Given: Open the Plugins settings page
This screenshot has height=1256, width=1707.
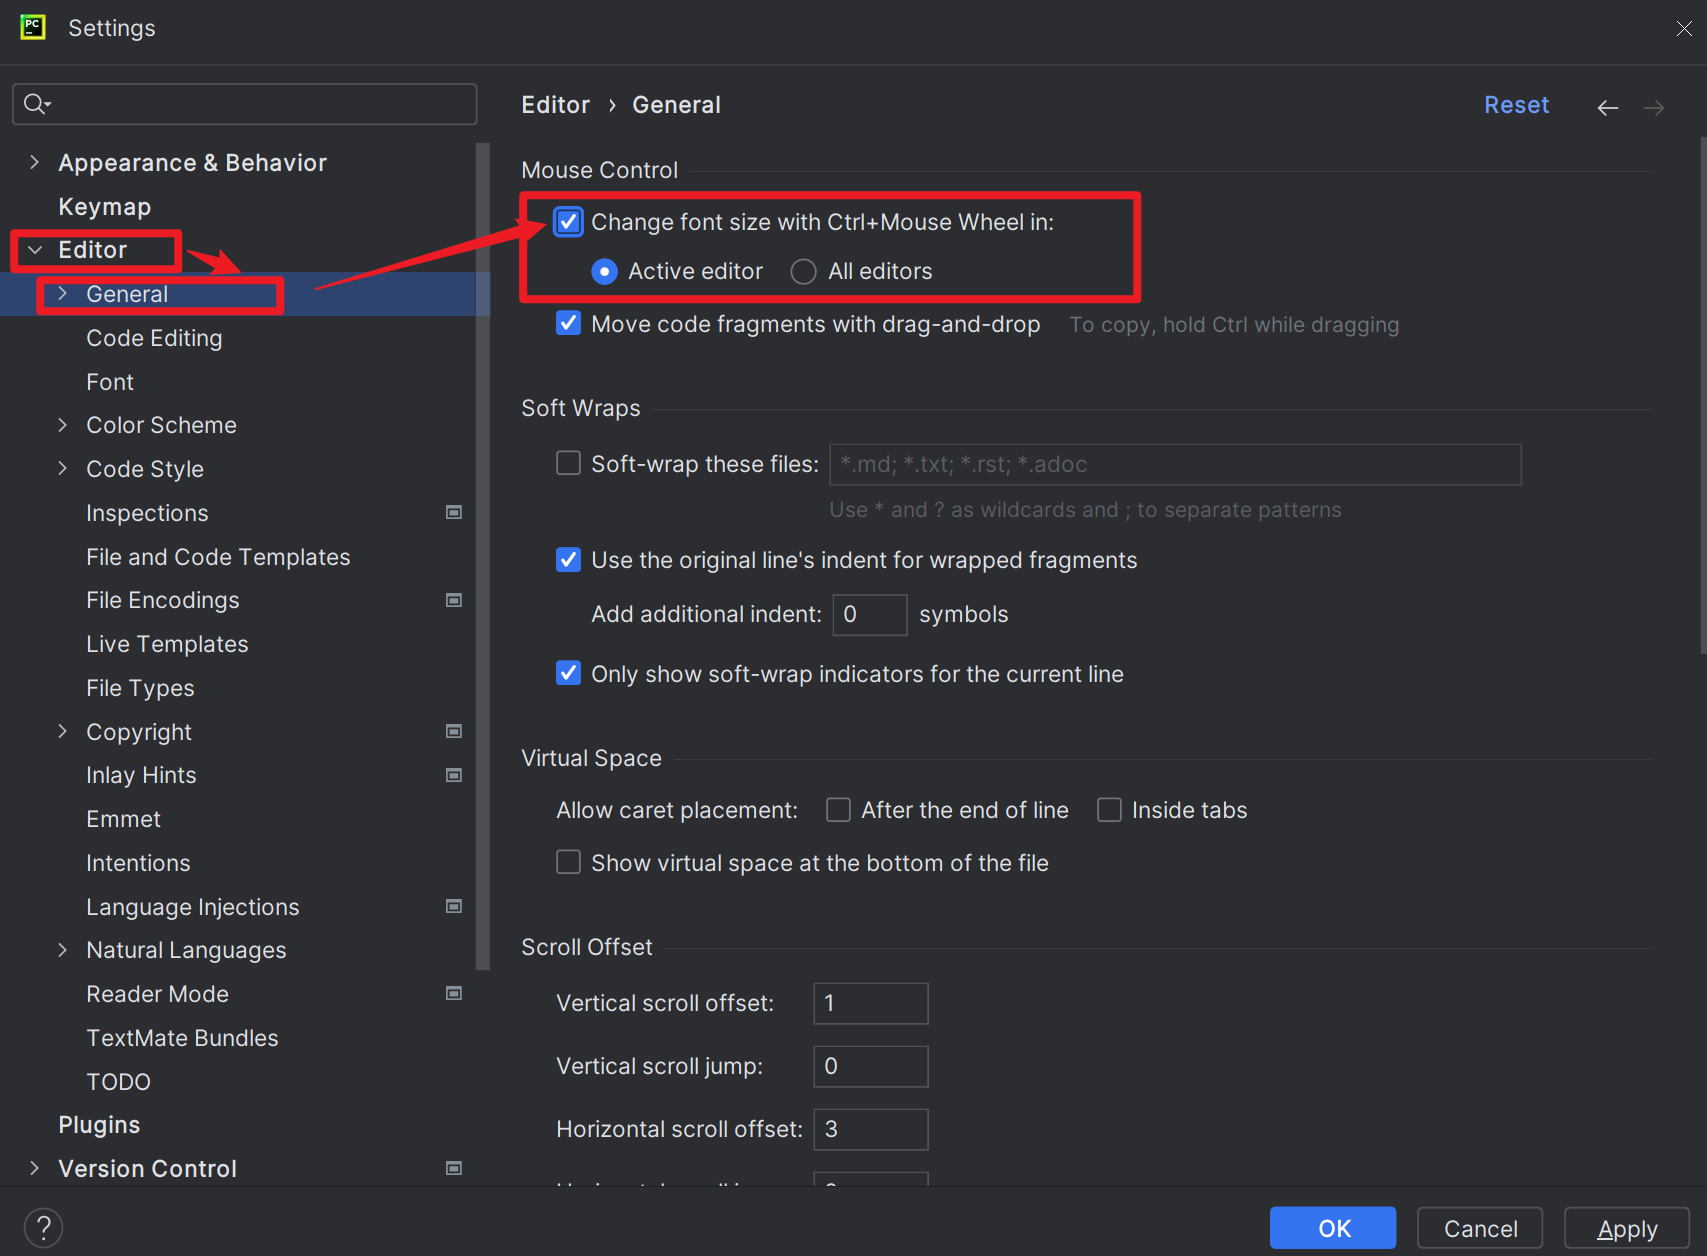Looking at the screenshot, I should point(99,1125).
